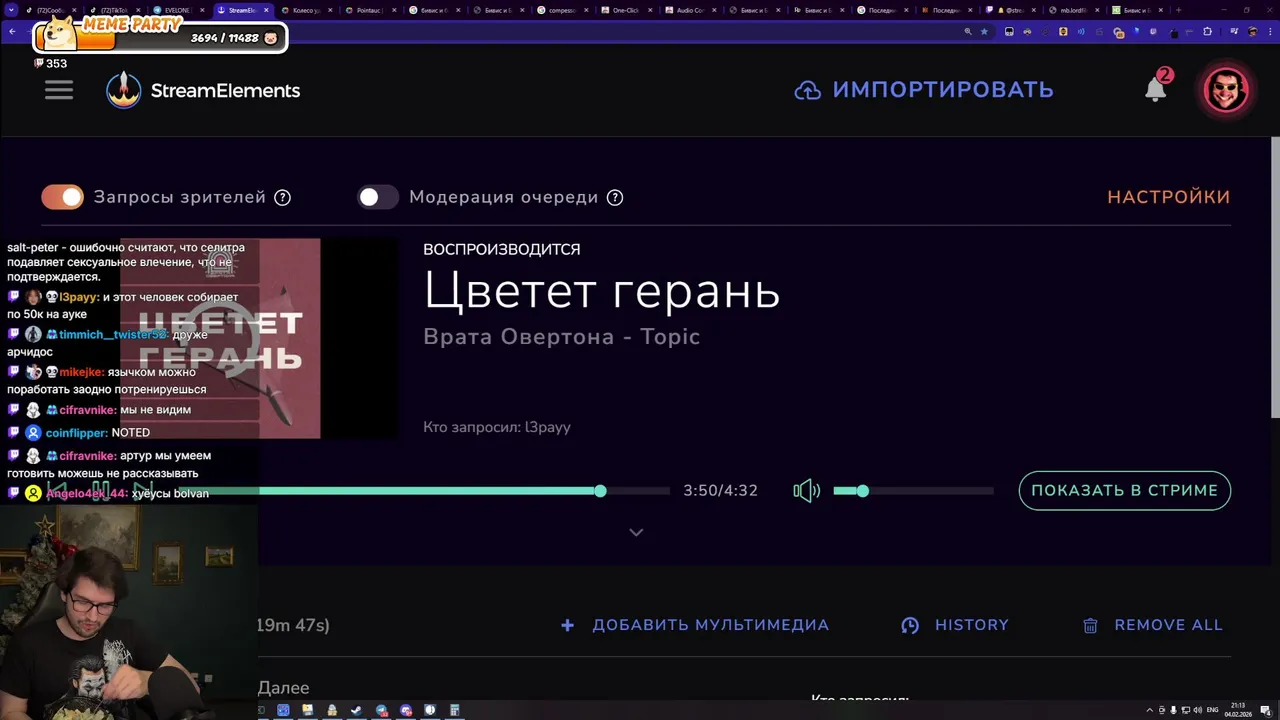Open Telegram from the taskbar

(x=381, y=710)
